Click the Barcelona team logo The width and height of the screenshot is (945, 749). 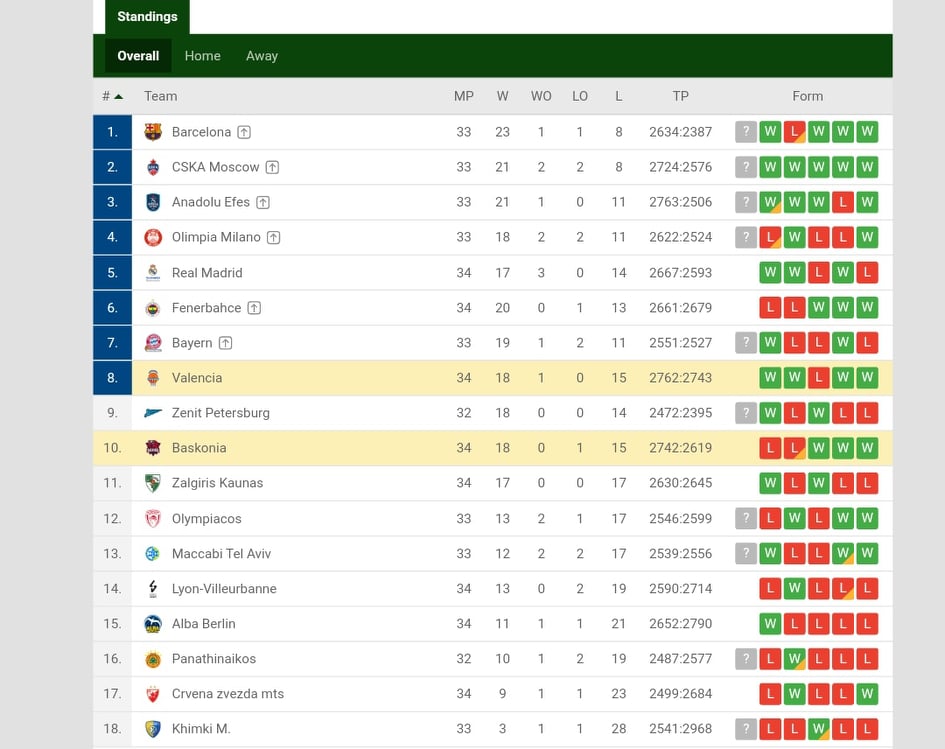(x=153, y=132)
